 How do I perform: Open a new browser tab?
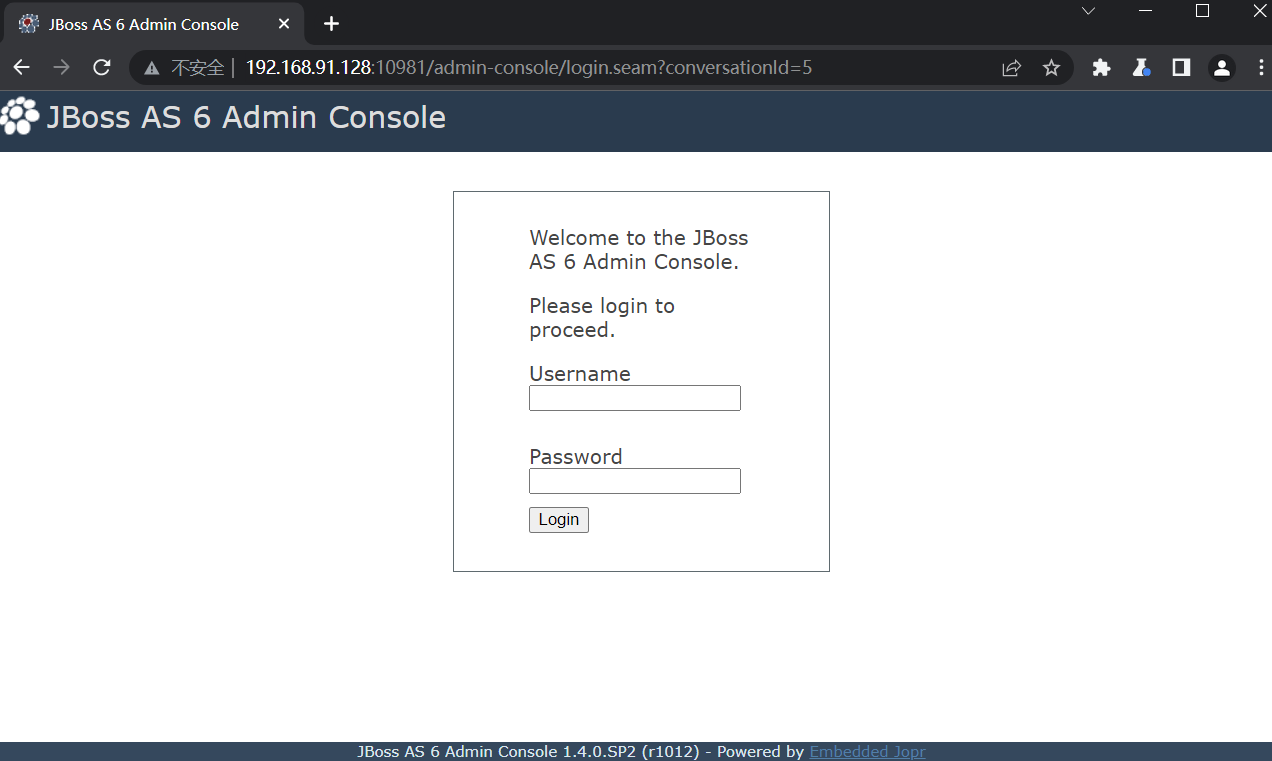(x=332, y=24)
